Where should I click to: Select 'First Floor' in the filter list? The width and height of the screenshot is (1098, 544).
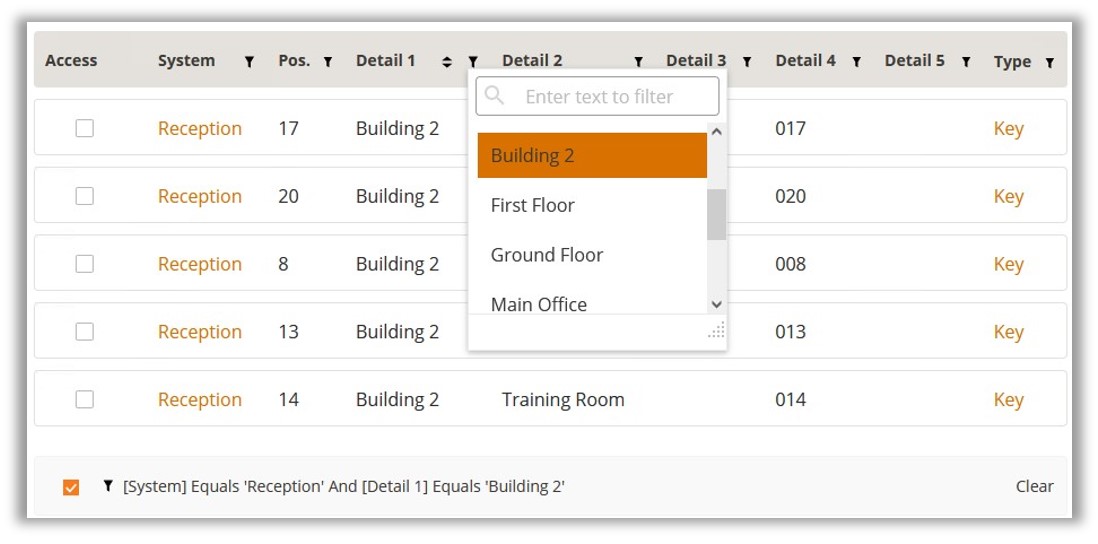tap(533, 205)
